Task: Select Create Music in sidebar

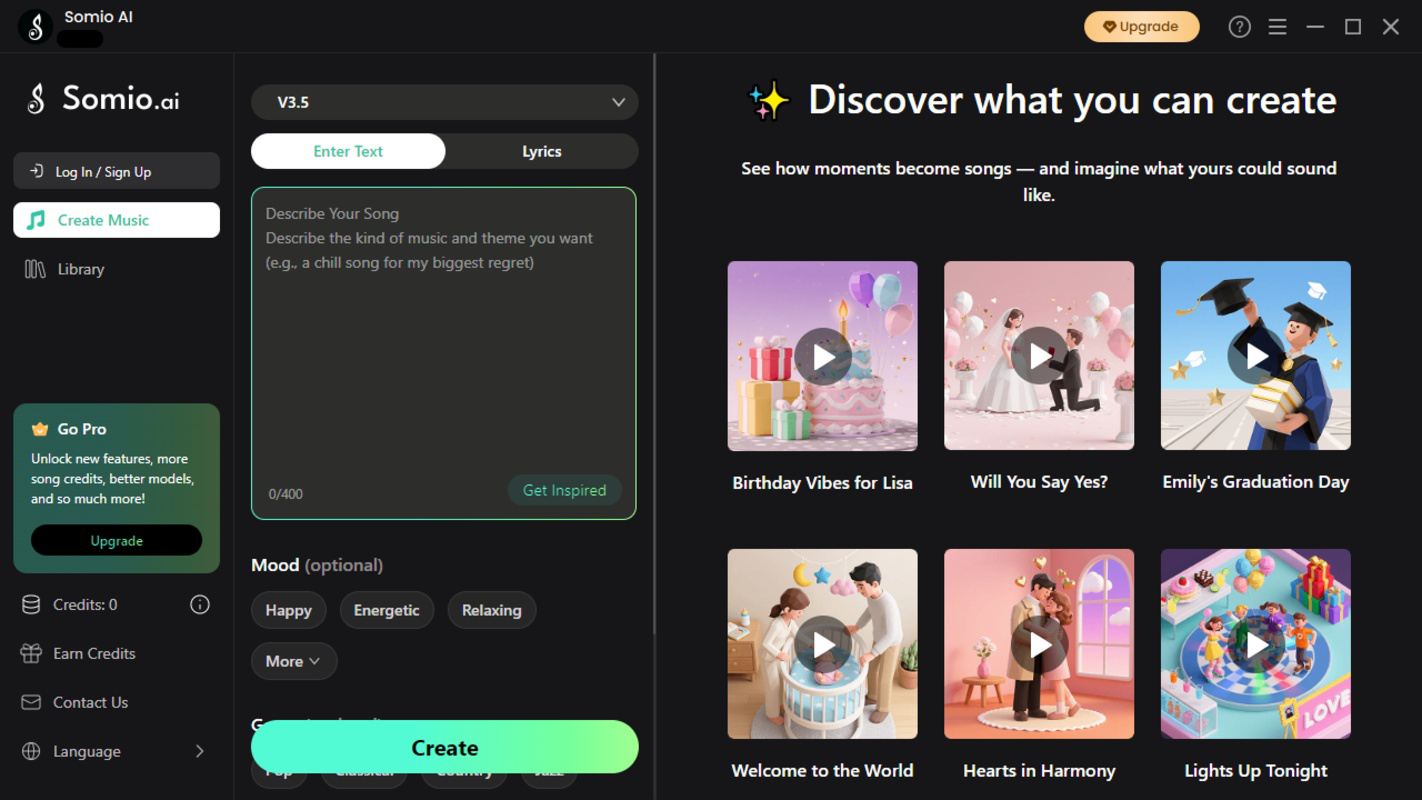Action: click(x=116, y=220)
